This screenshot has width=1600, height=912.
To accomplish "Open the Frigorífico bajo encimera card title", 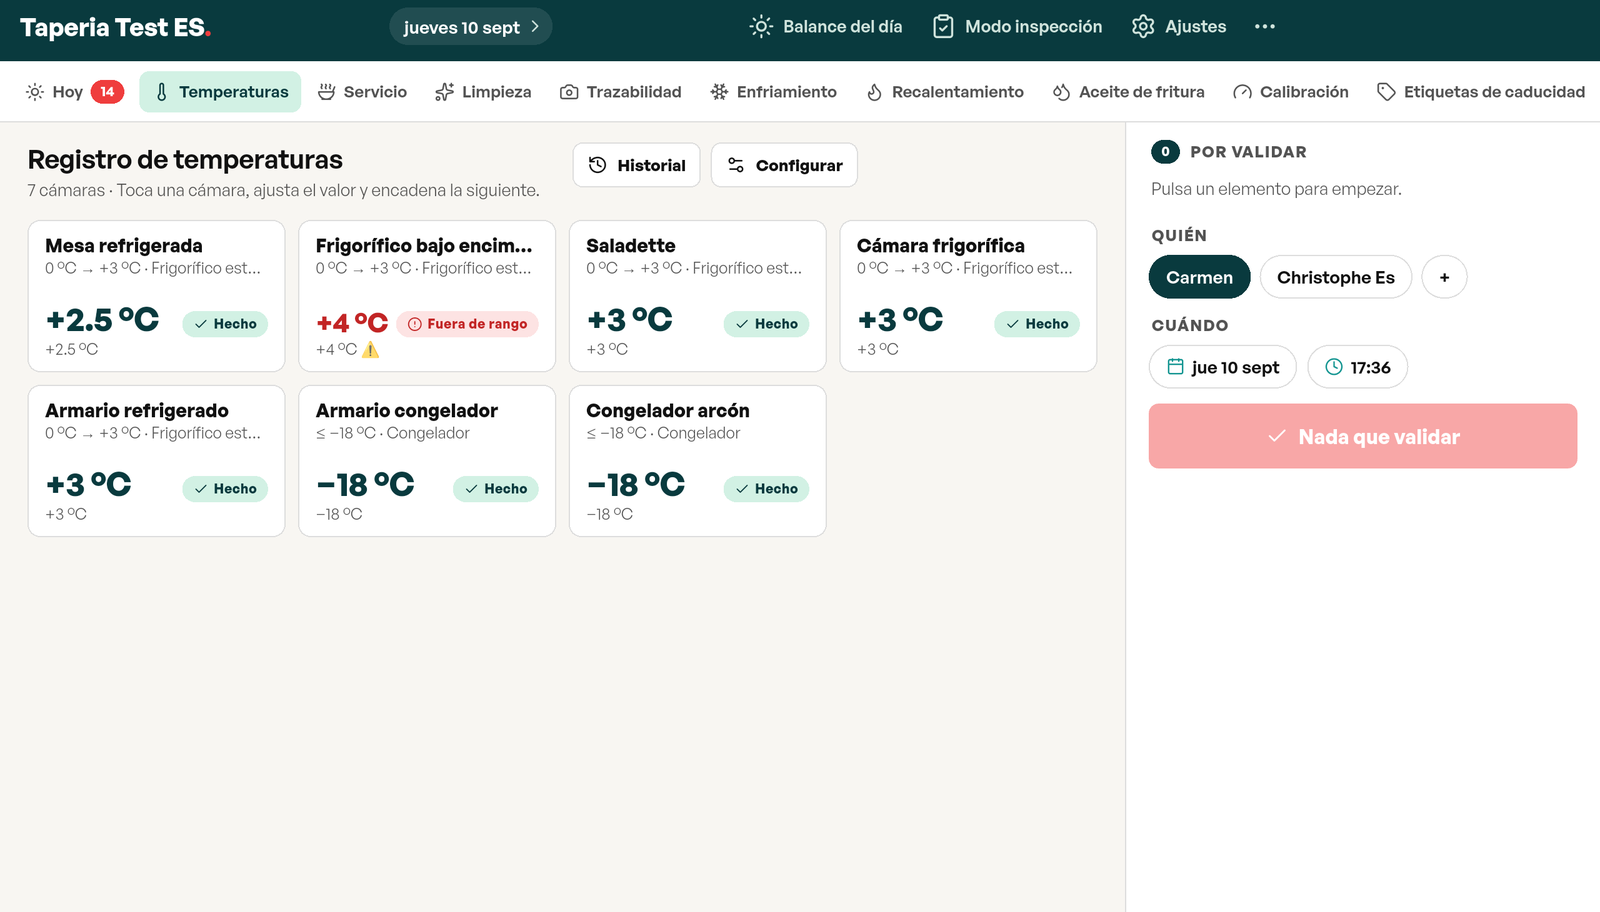I will click(424, 246).
